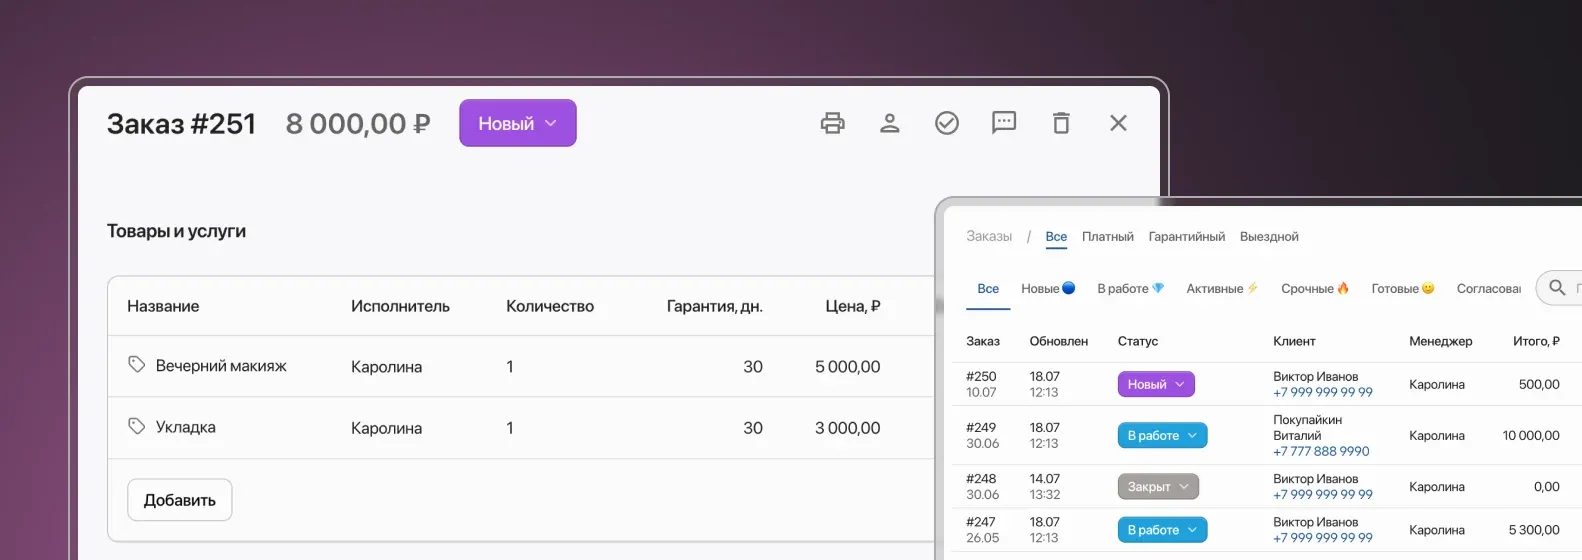Switch to the Согласованные status filter tab
The image size is (1582, 560).
click(x=1488, y=288)
